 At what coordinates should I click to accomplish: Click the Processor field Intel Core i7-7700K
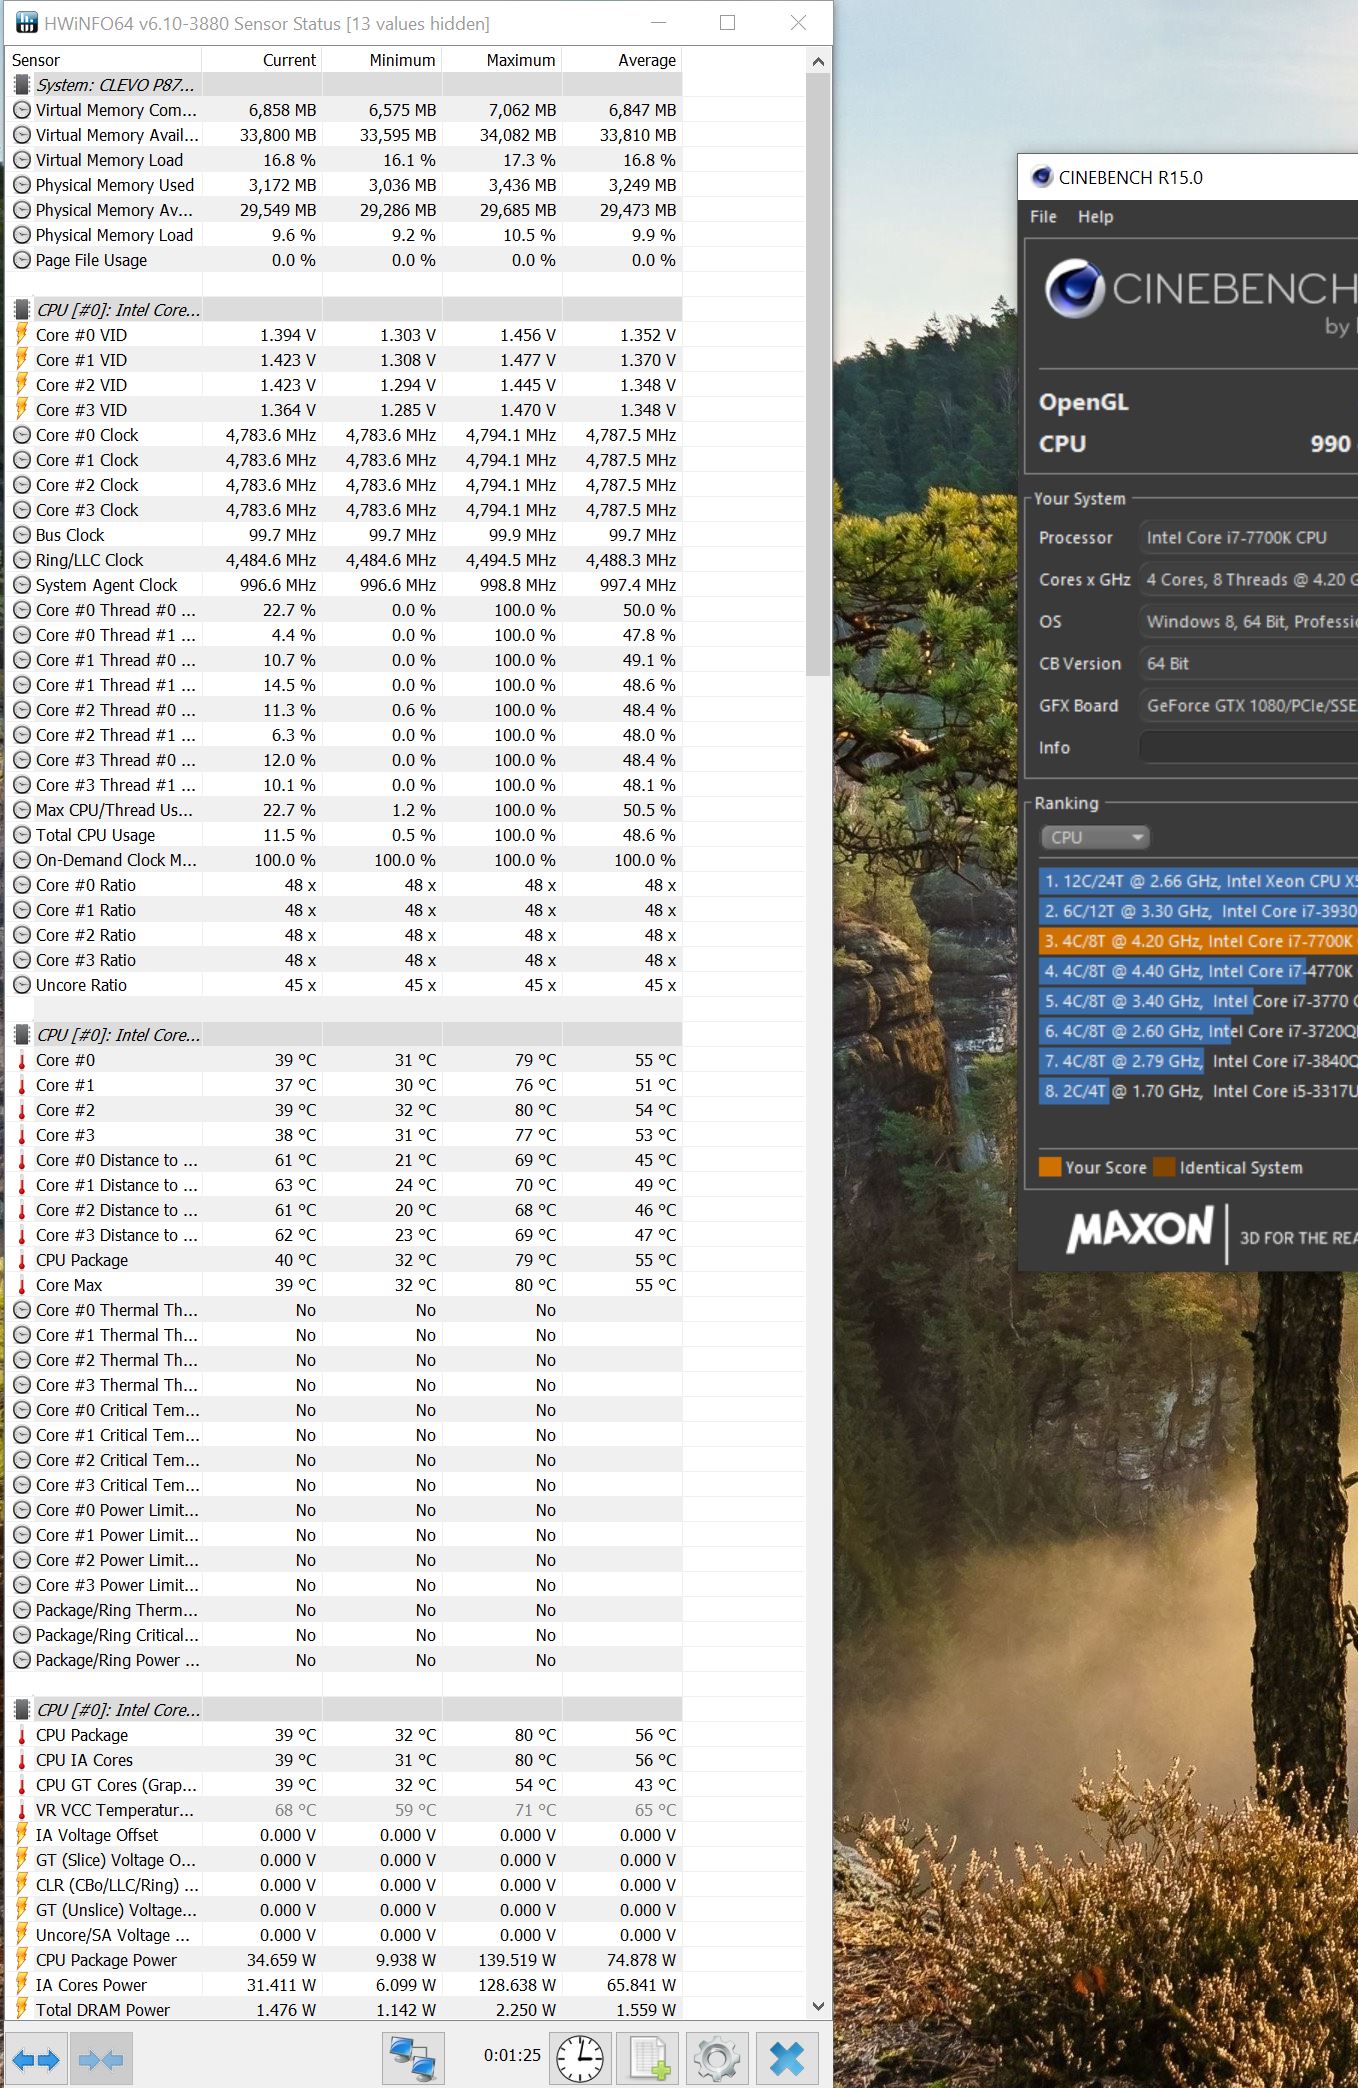coord(1248,537)
